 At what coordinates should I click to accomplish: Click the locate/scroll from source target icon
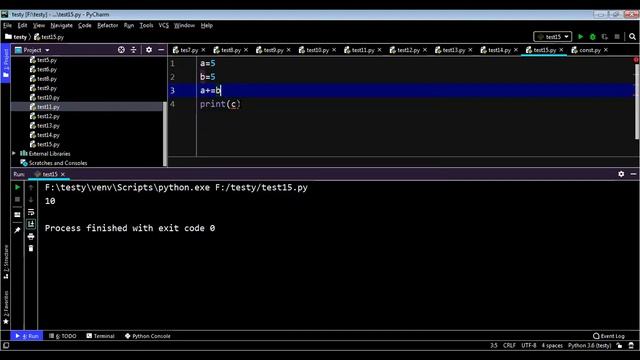(x=121, y=50)
